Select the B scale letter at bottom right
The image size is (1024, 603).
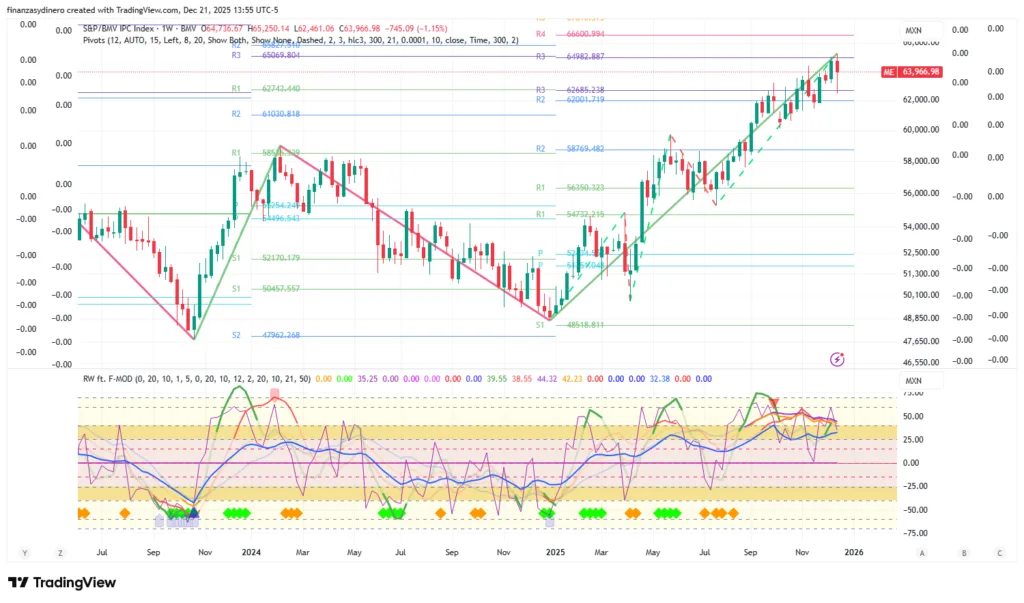point(963,552)
